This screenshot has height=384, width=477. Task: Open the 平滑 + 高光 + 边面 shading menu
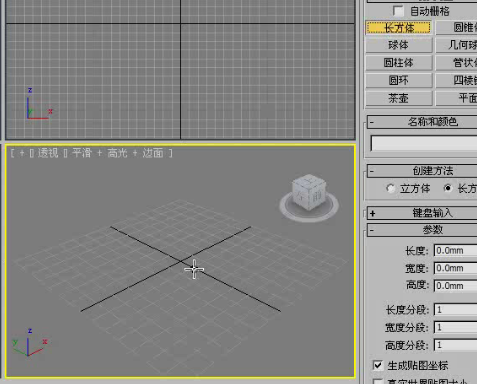[118, 153]
